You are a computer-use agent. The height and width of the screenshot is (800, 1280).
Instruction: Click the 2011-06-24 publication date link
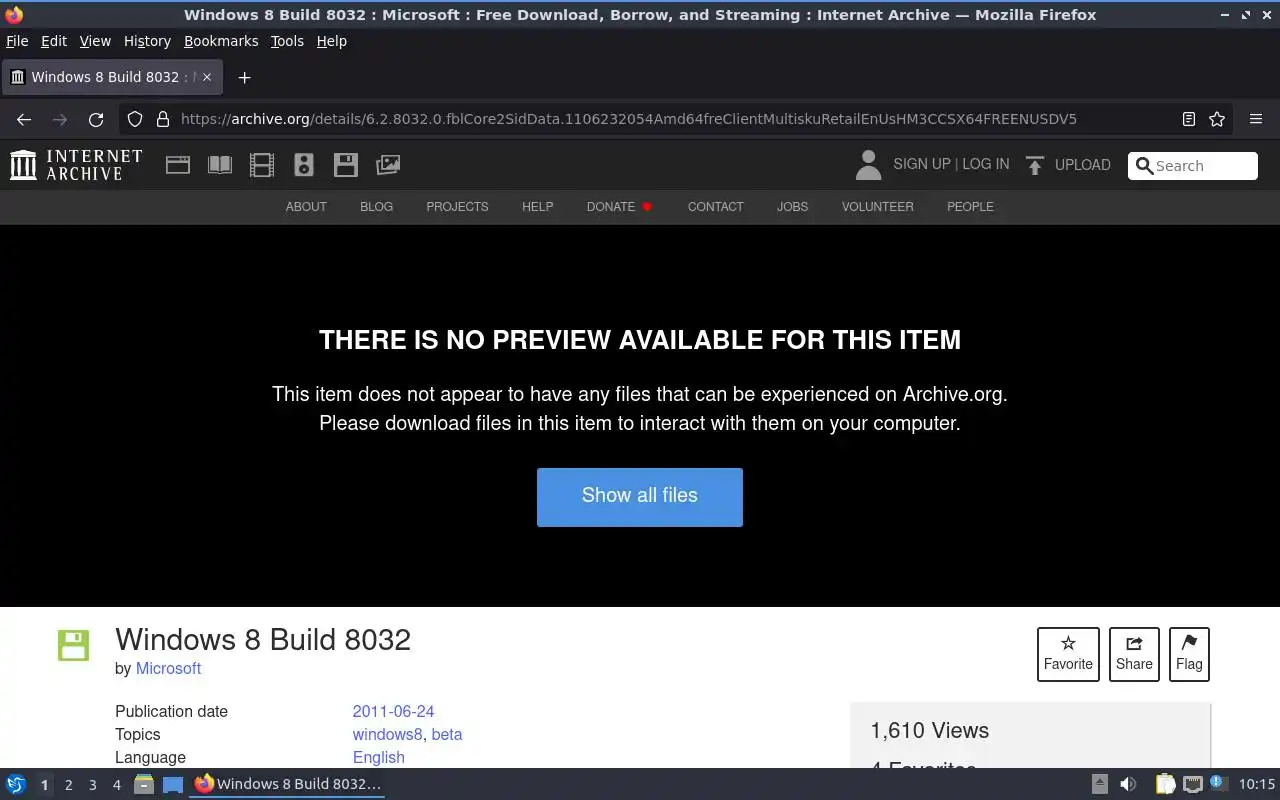tap(393, 712)
